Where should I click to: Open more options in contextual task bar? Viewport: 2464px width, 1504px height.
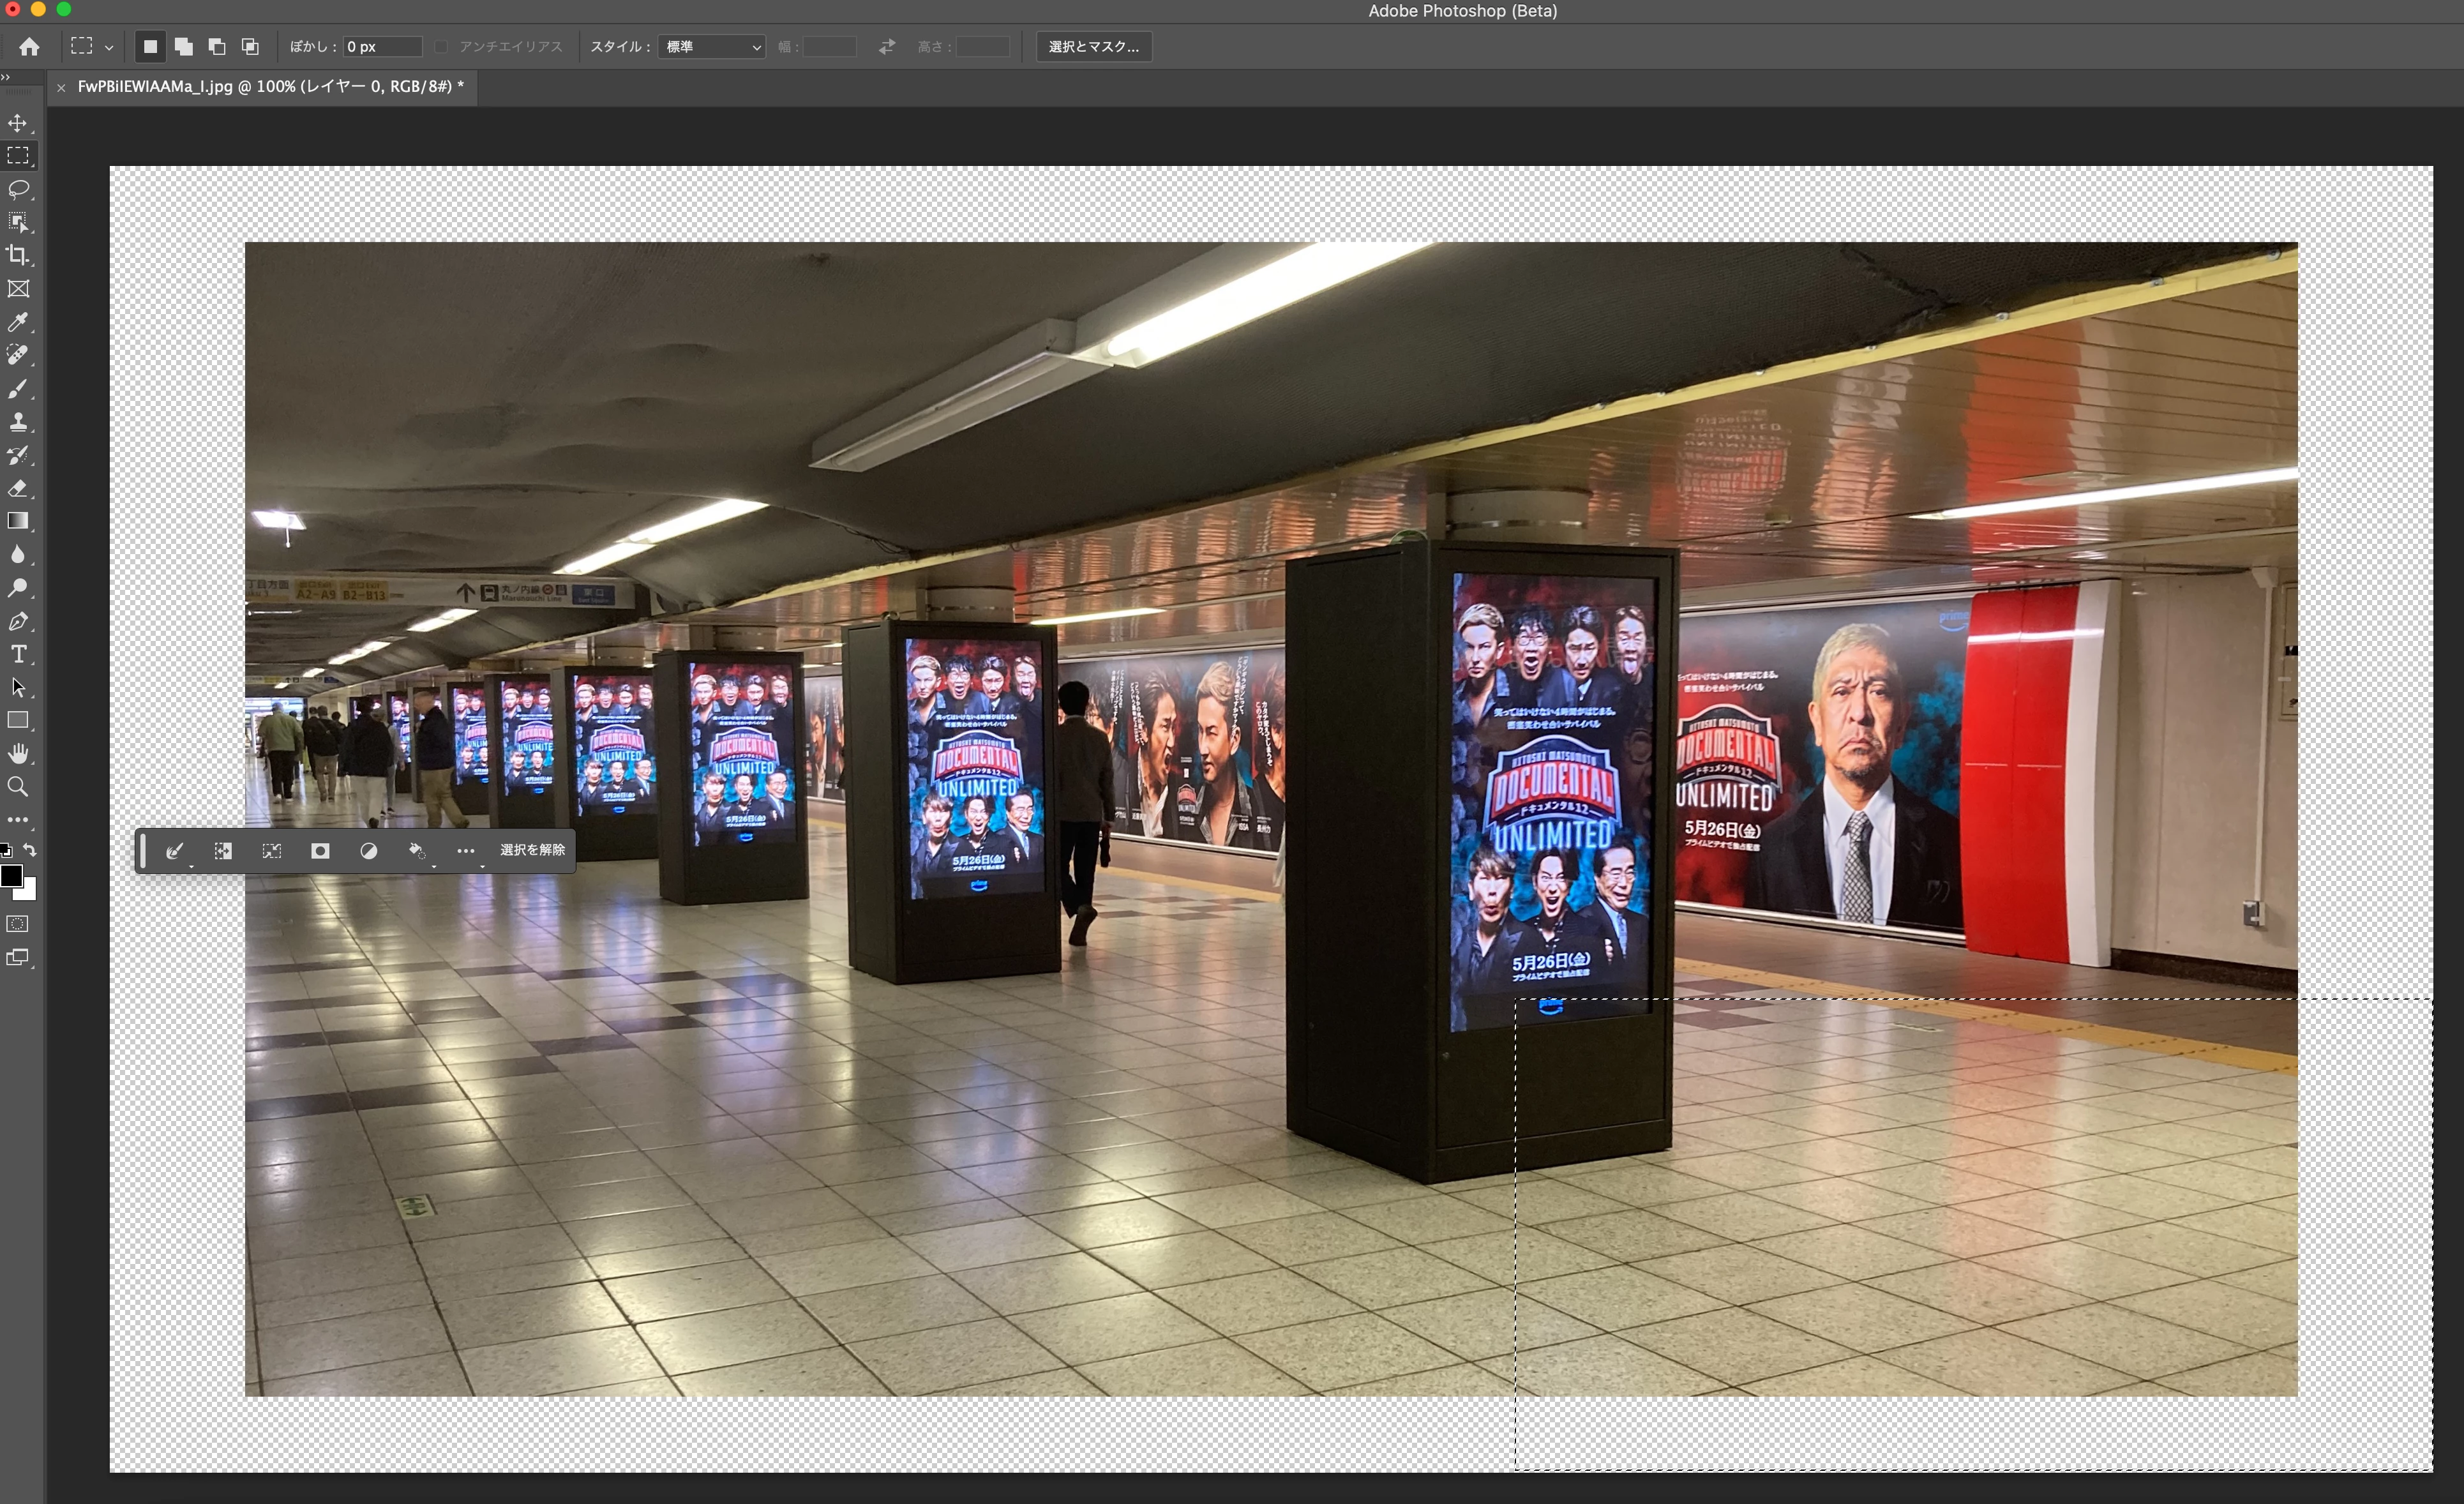click(465, 851)
